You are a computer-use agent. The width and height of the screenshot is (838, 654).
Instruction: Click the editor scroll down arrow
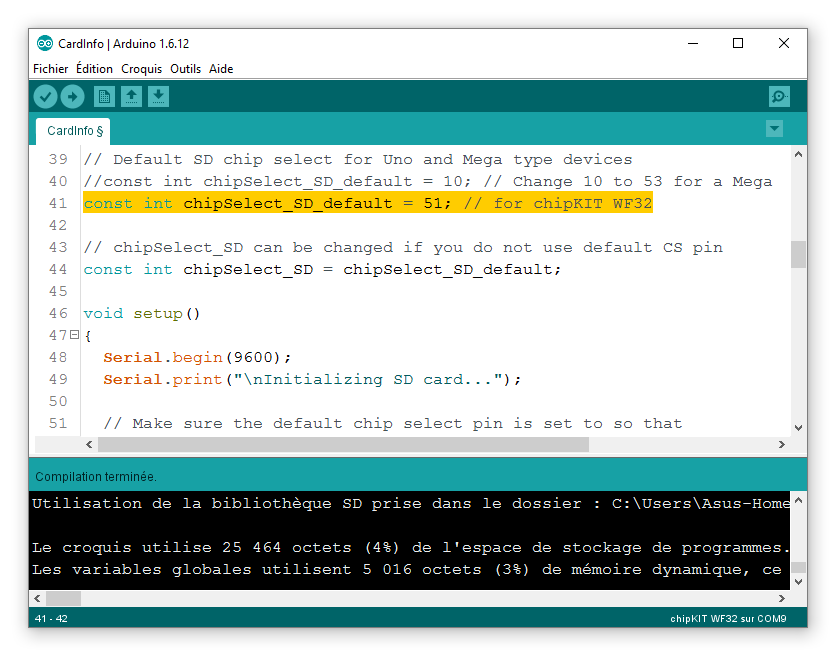(798, 427)
